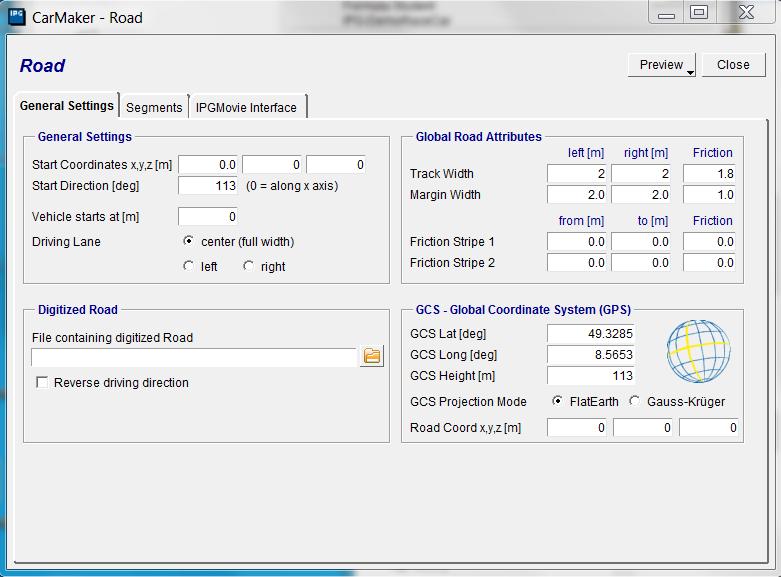This screenshot has height=577, width=781.
Task: Edit GCS Height field
Action: 591,375
